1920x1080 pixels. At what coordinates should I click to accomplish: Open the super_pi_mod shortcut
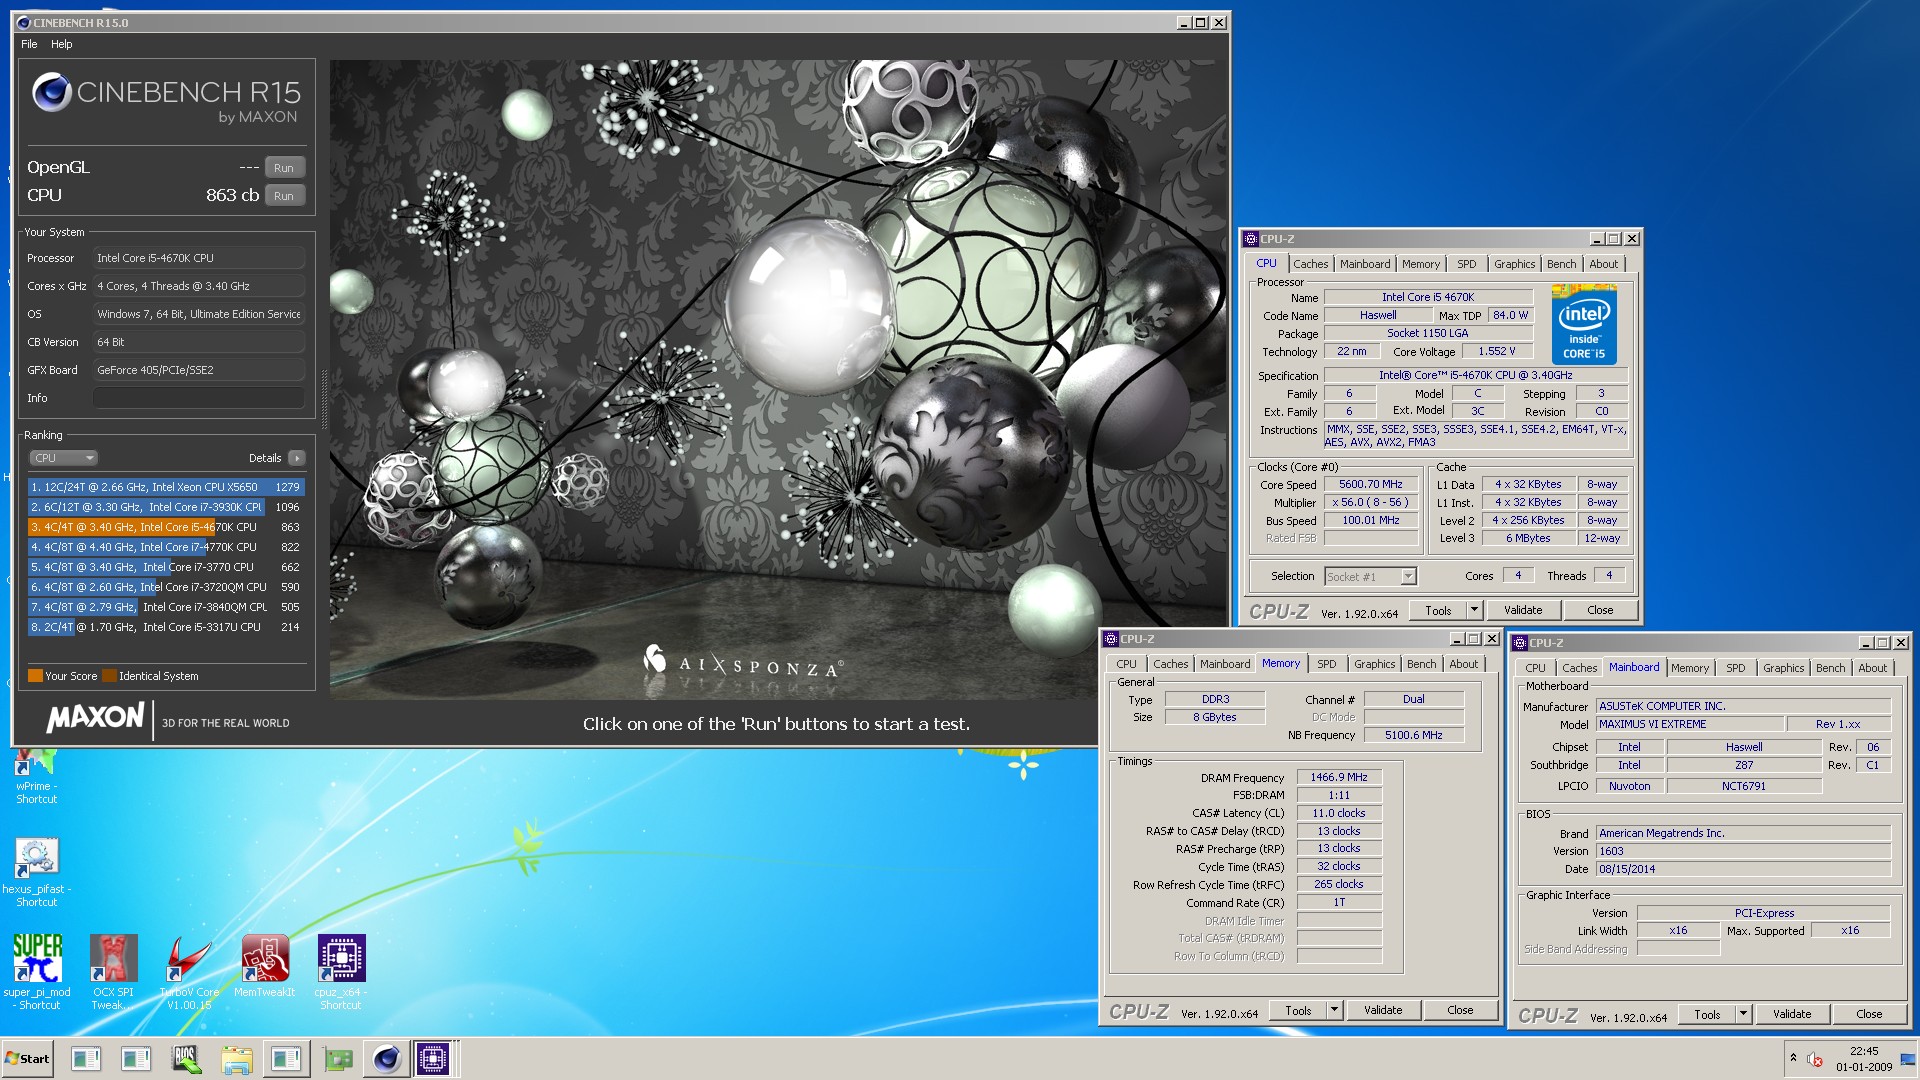point(37,971)
